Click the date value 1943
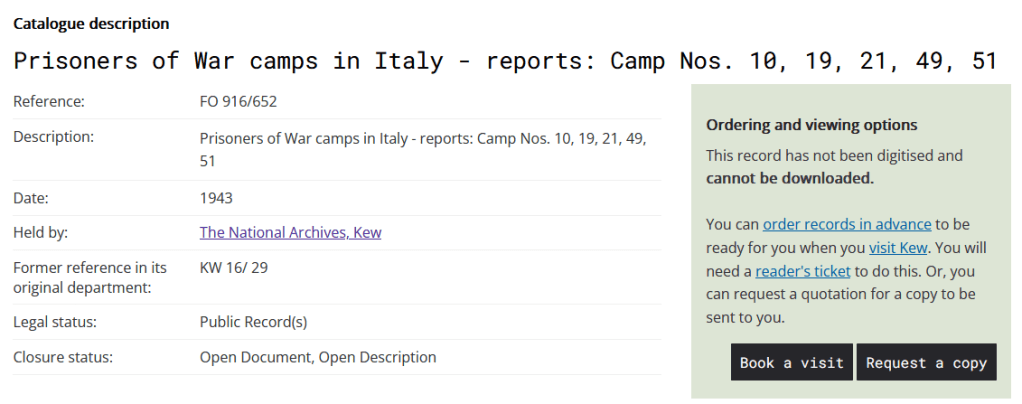The height and width of the screenshot is (404, 1022). point(216,198)
